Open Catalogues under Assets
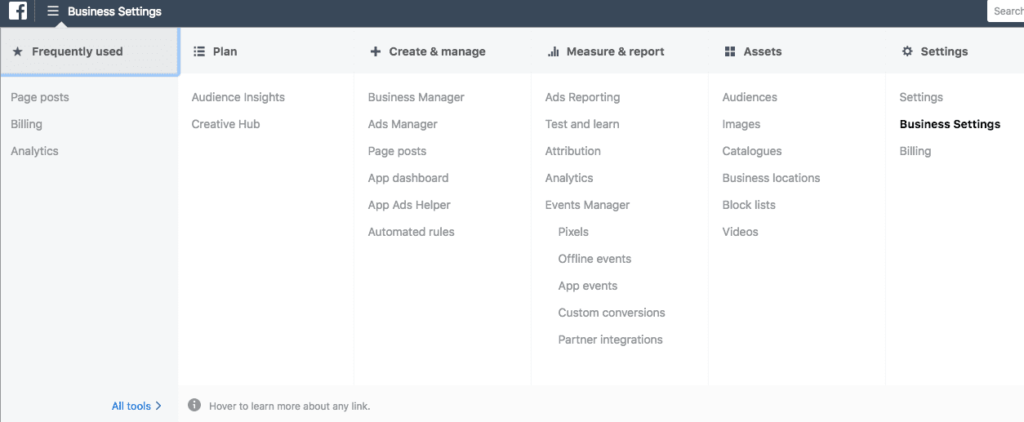1024x422 pixels. click(x=752, y=152)
